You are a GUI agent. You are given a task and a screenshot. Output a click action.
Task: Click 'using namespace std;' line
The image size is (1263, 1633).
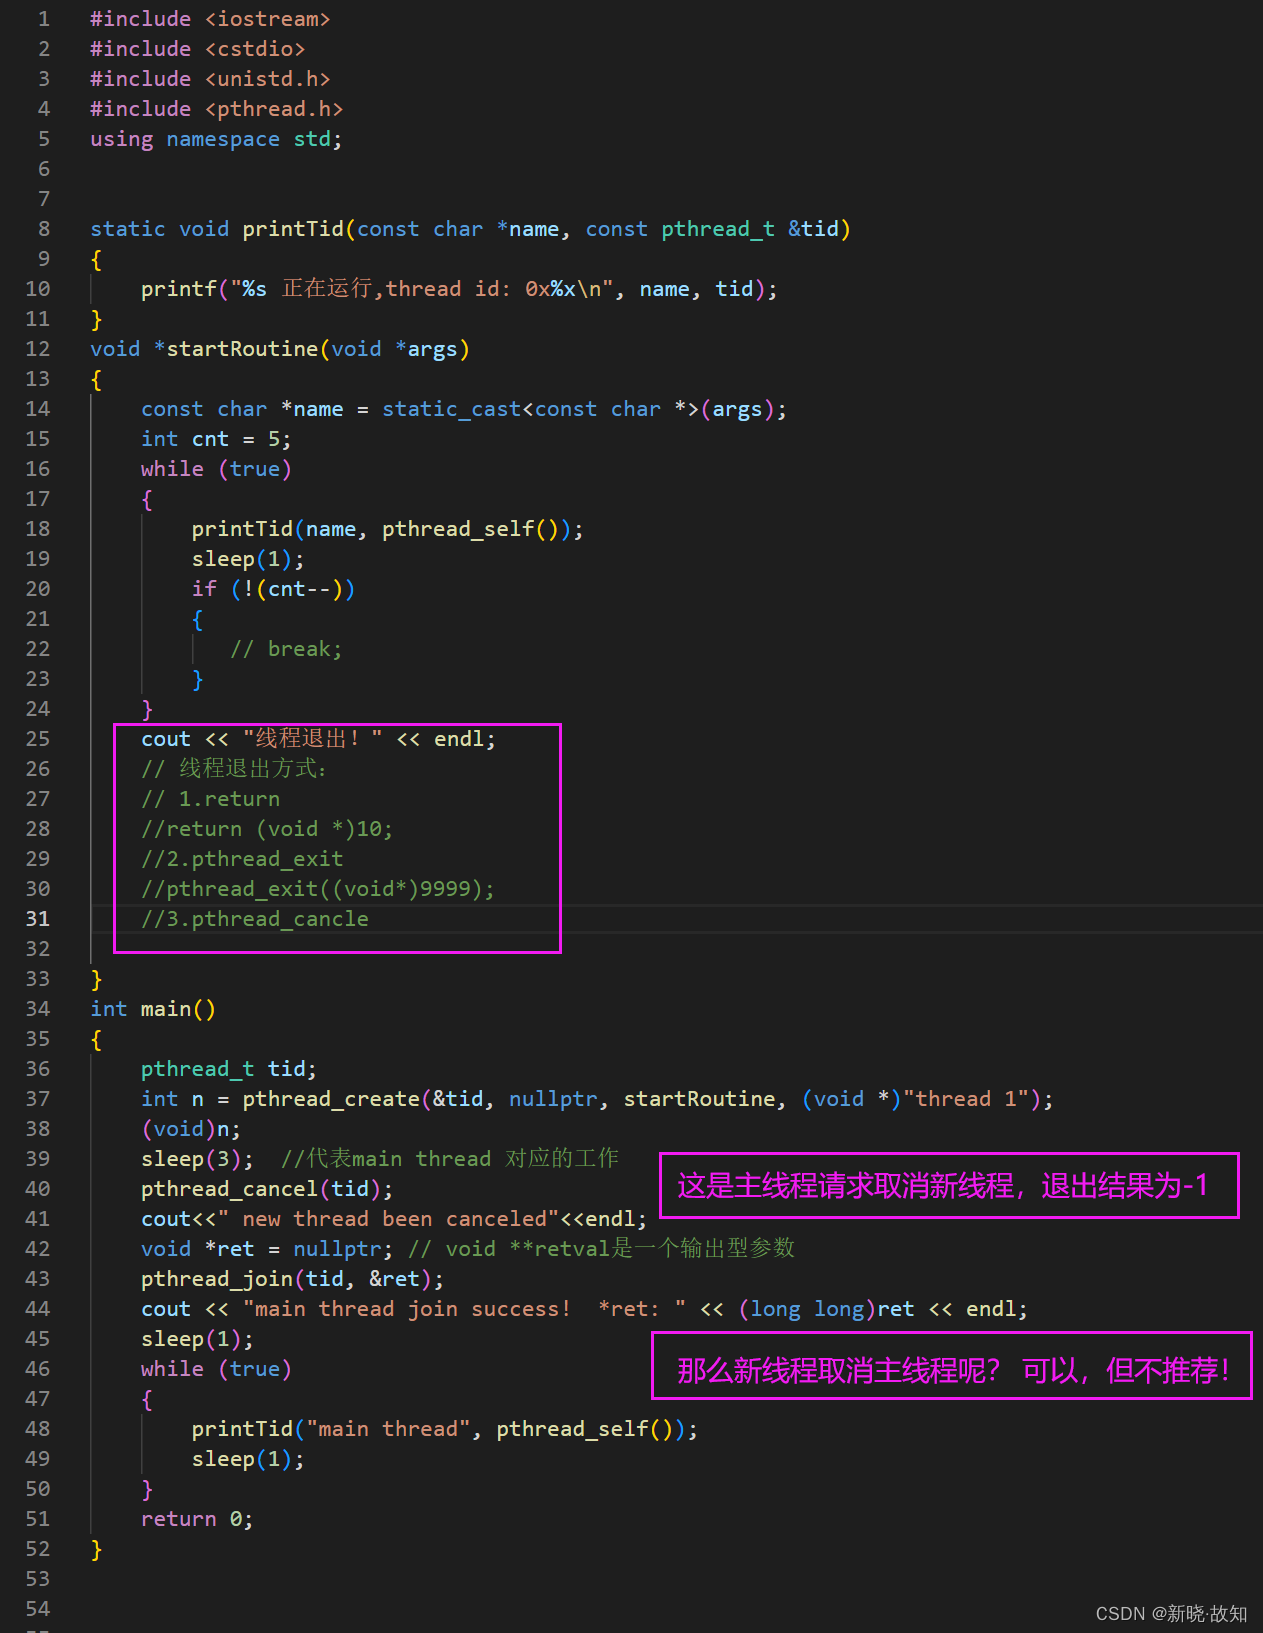216,139
